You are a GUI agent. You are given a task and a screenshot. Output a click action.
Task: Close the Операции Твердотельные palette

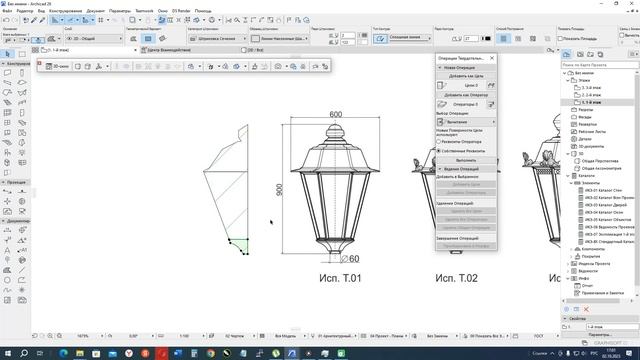492,58
